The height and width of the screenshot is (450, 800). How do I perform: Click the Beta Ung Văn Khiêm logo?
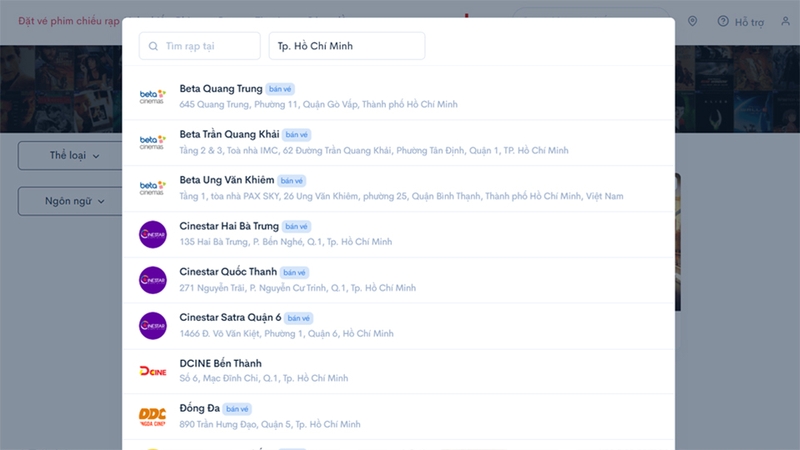pyautogui.click(x=153, y=188)
